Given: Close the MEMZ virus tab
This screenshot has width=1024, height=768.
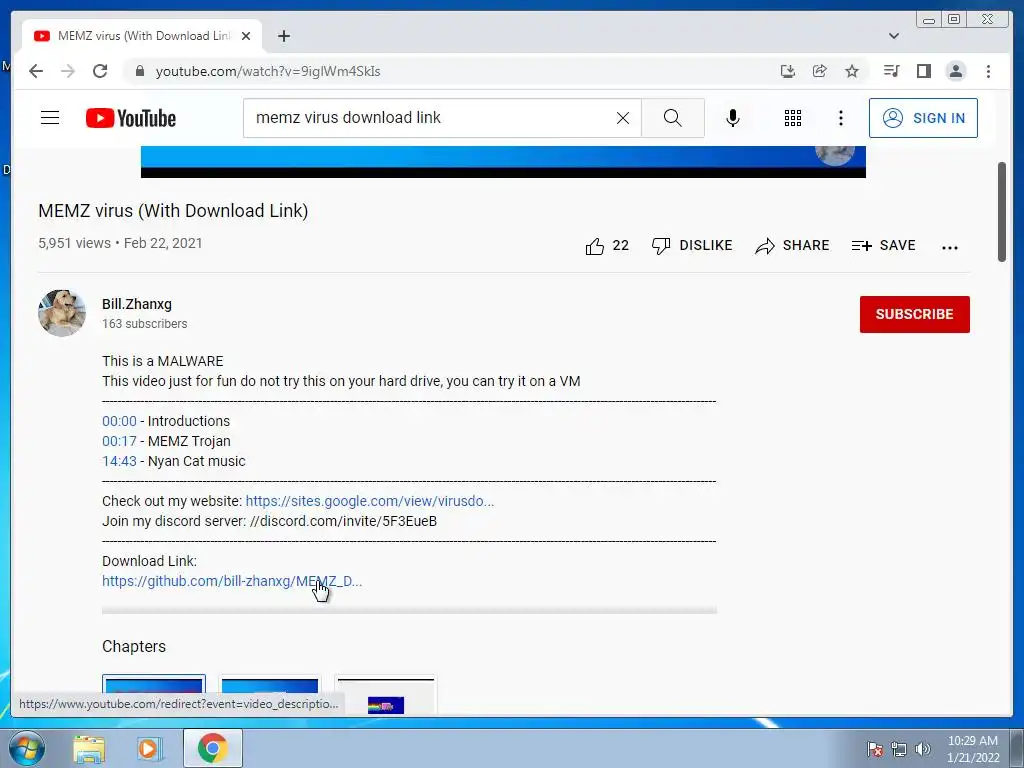Looking at the screenshot, I should [246, 36].
